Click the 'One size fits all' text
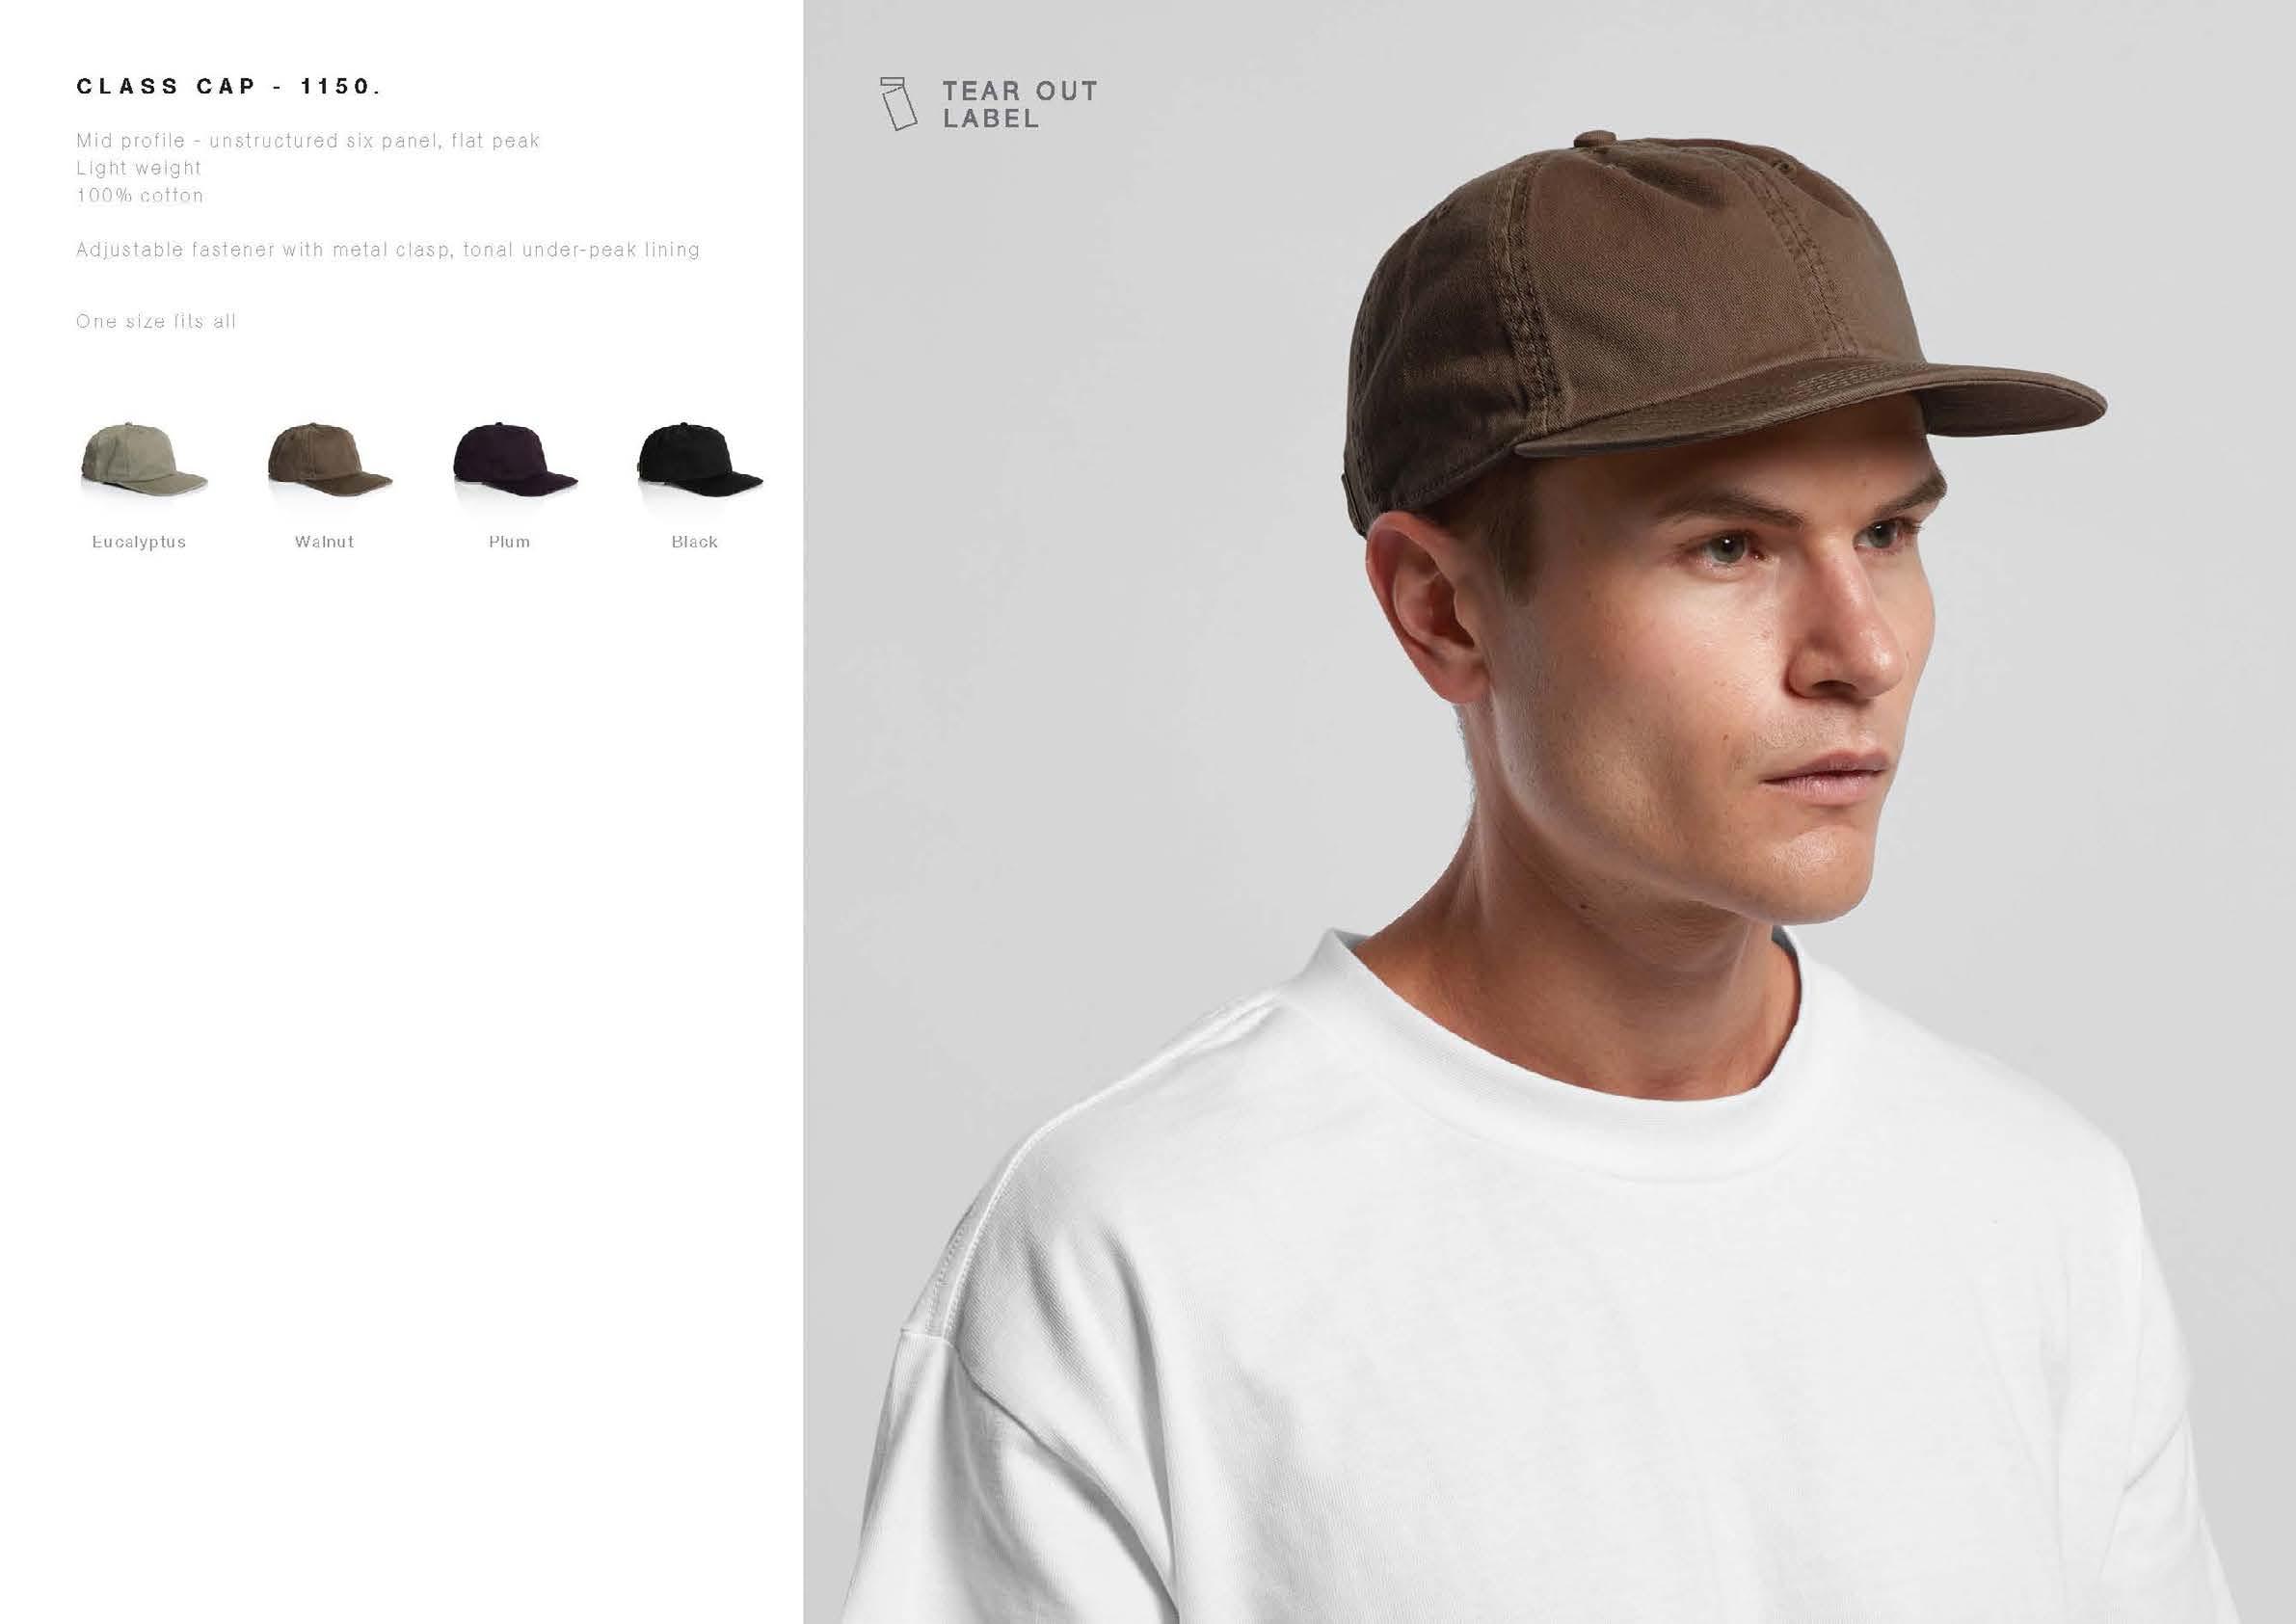The height and width of the screenshot is (1624, 2296). pos(156,322)
